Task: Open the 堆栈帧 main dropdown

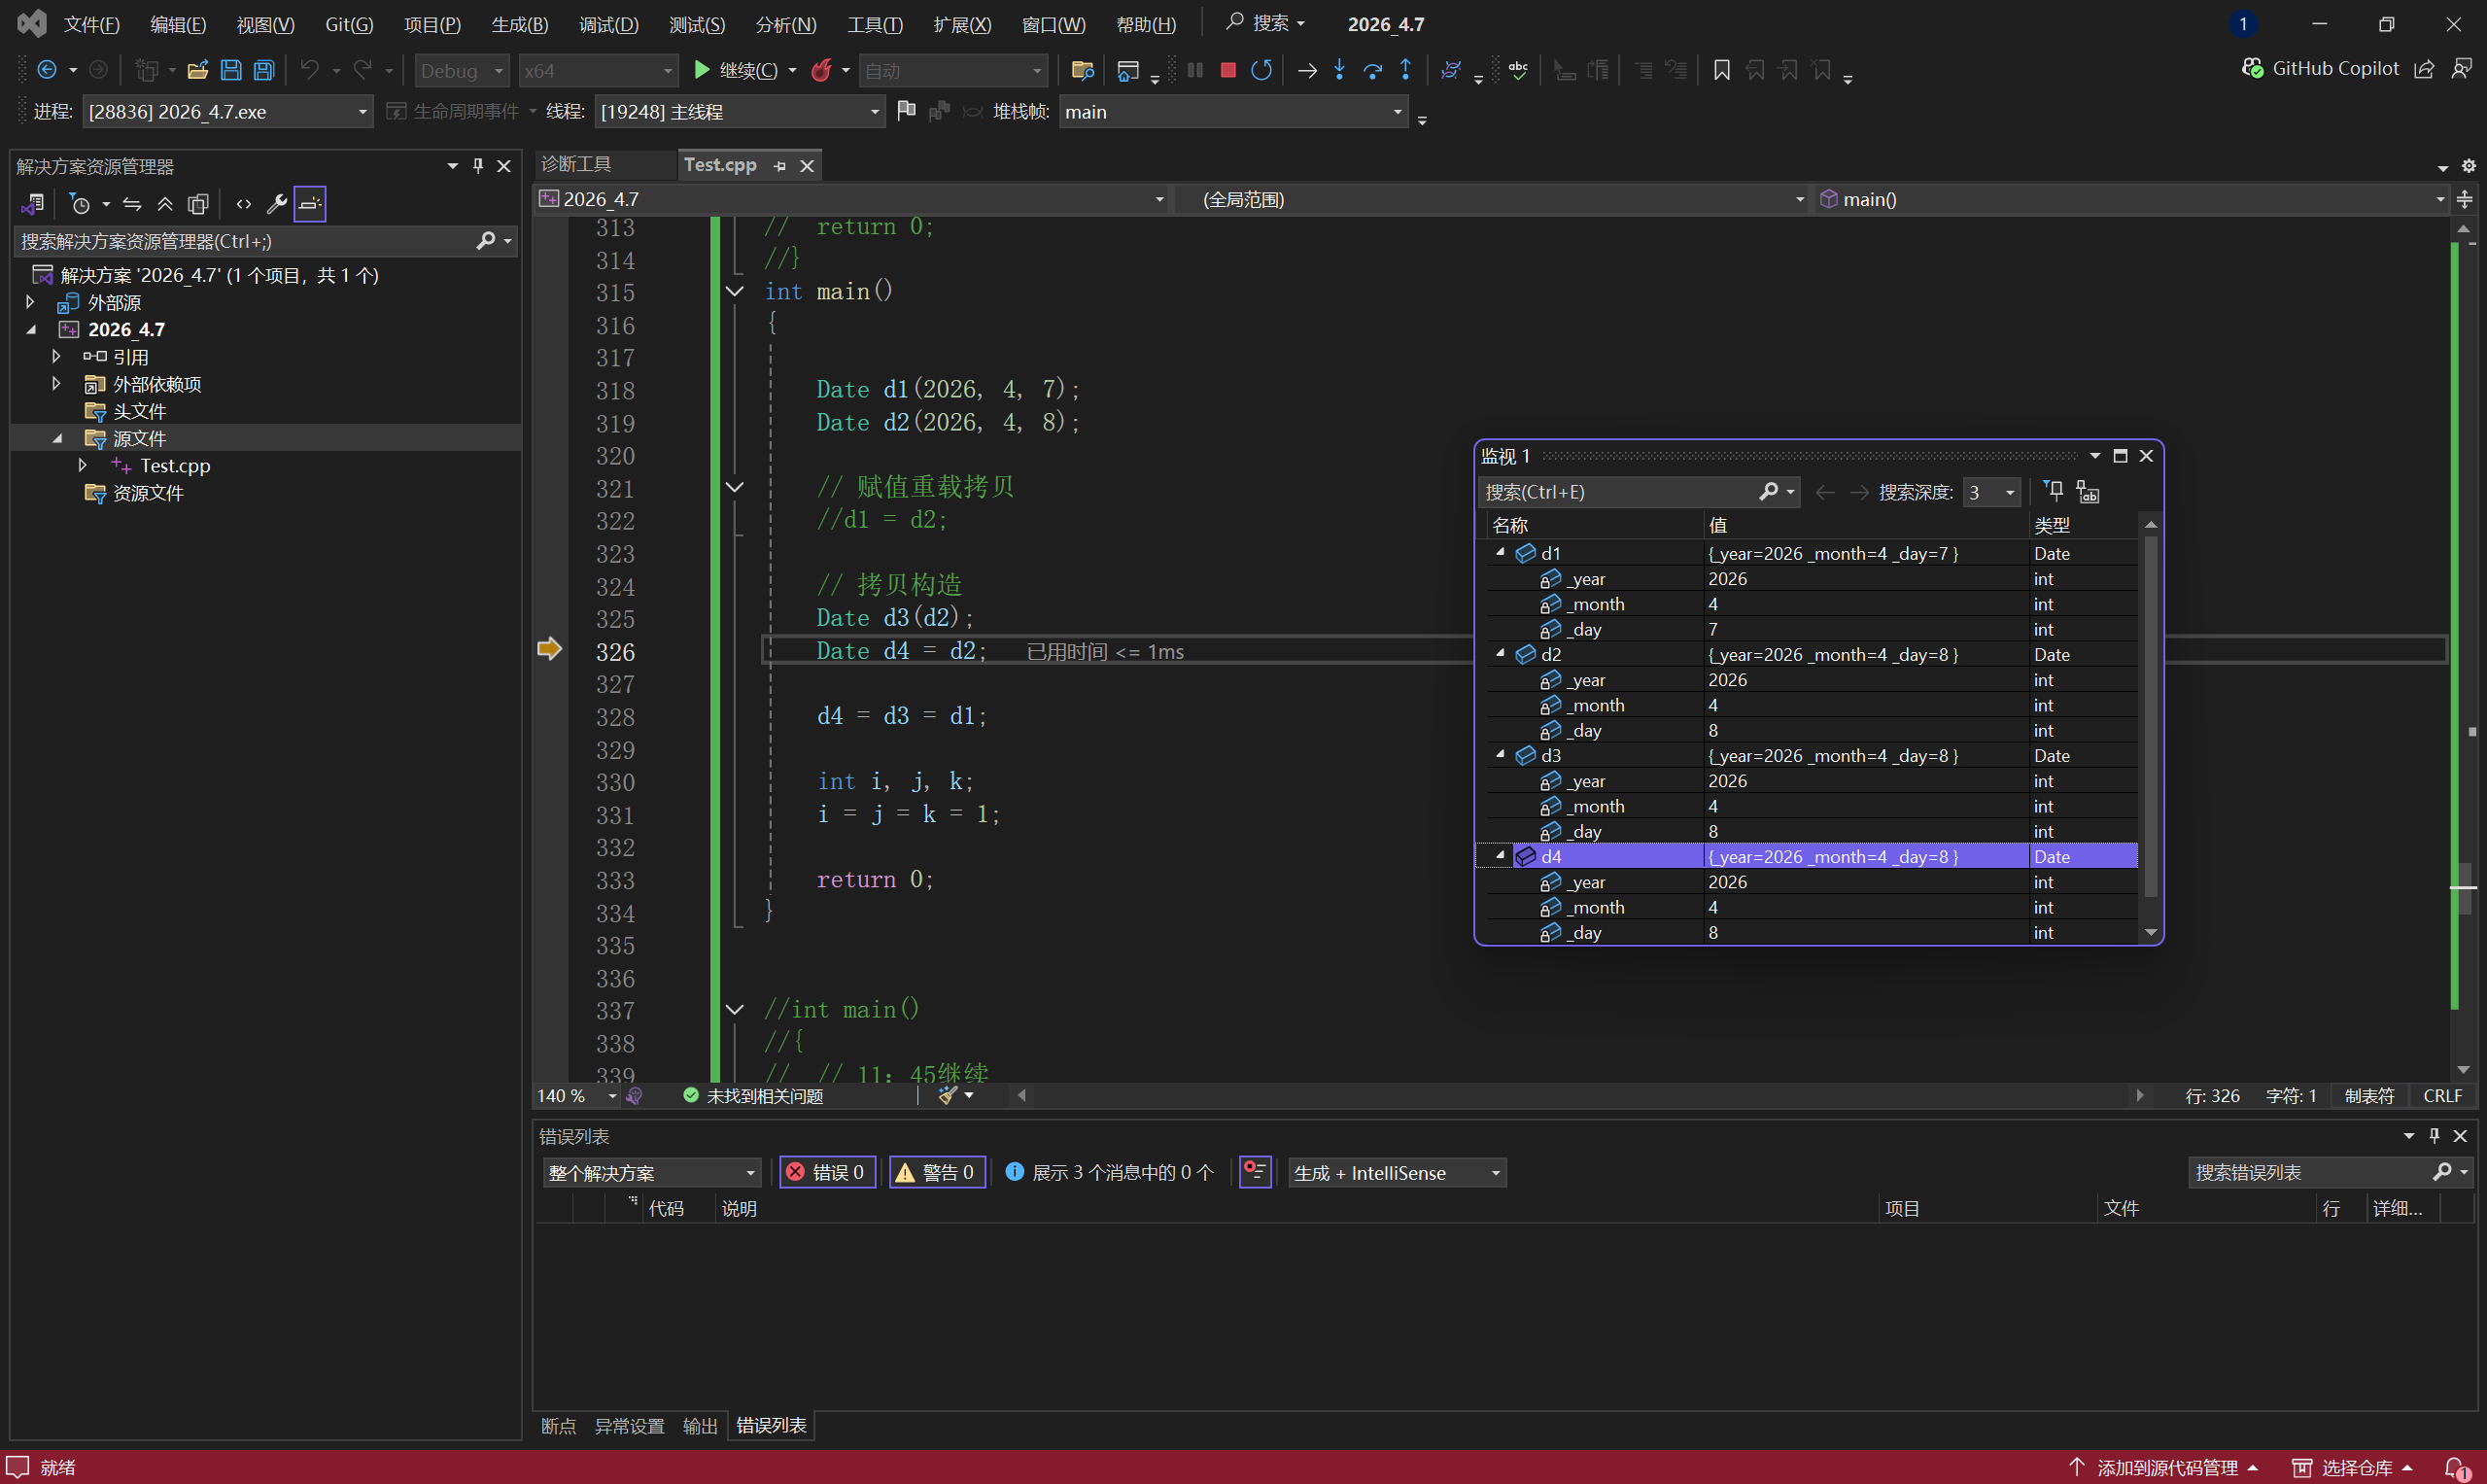Action: tap(1397, 112)
